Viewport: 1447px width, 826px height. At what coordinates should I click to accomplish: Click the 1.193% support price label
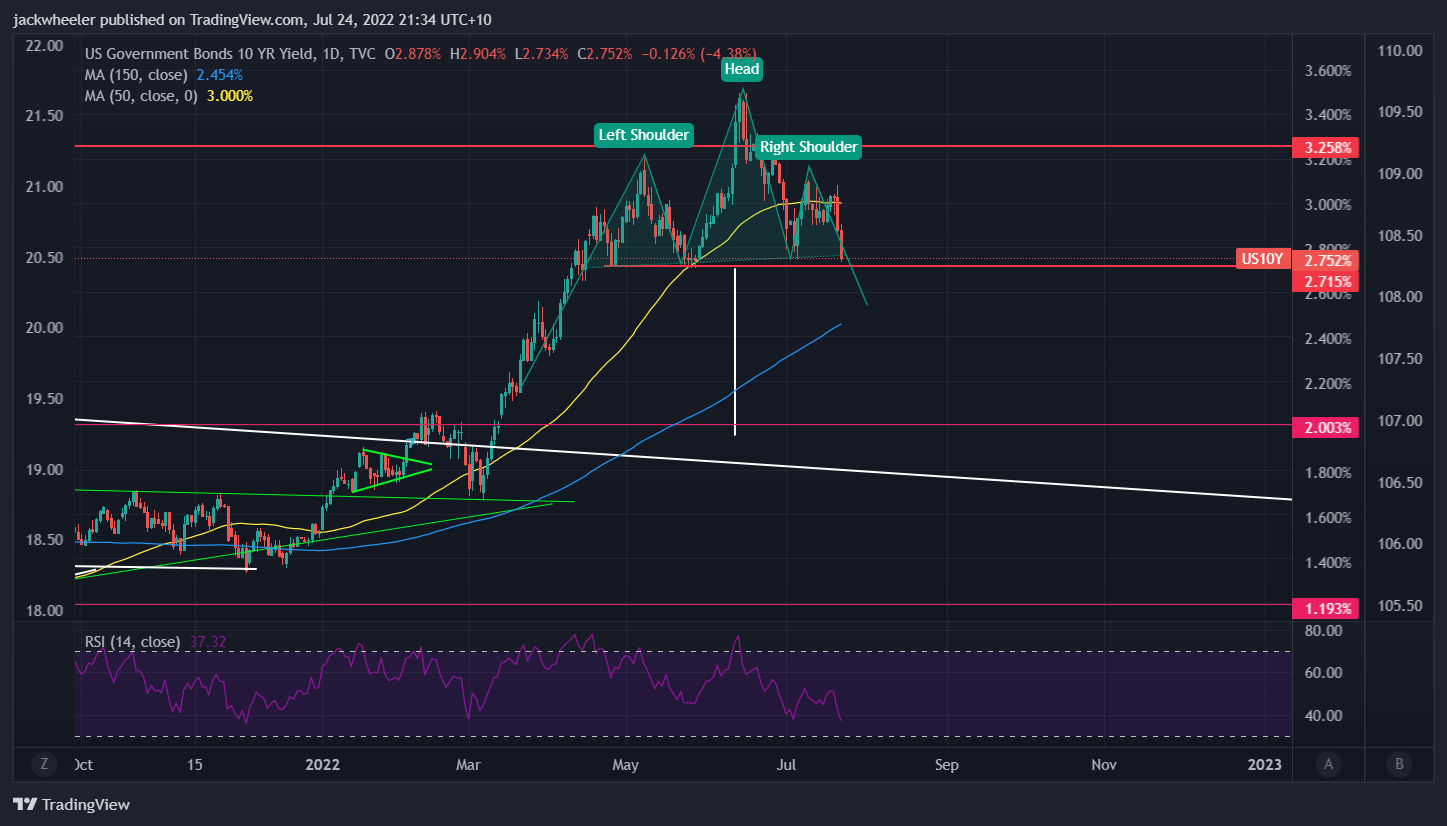(x=1326, y=608)
